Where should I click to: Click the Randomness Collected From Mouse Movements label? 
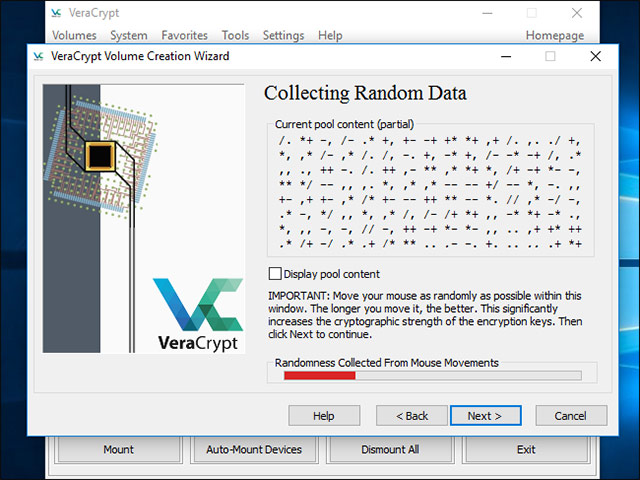pos(387,363)
